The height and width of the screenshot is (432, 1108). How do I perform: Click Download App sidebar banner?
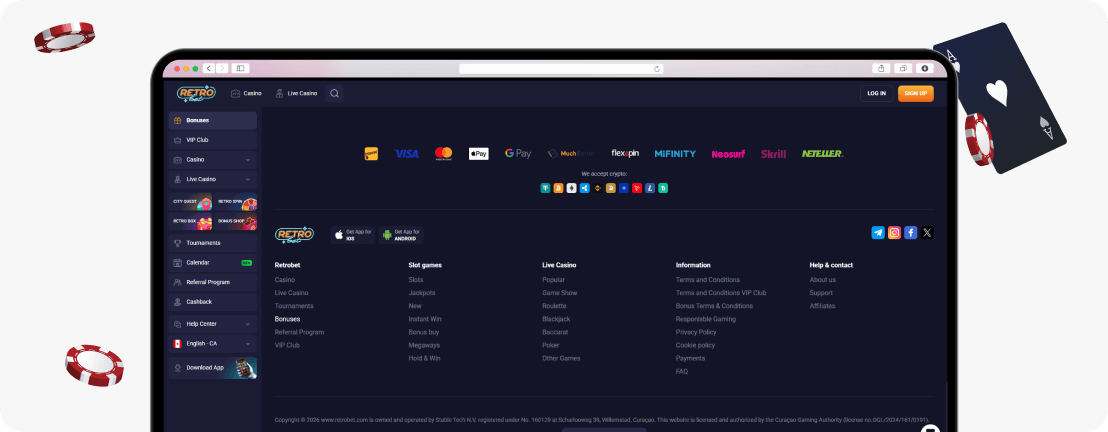click(213, 368)
